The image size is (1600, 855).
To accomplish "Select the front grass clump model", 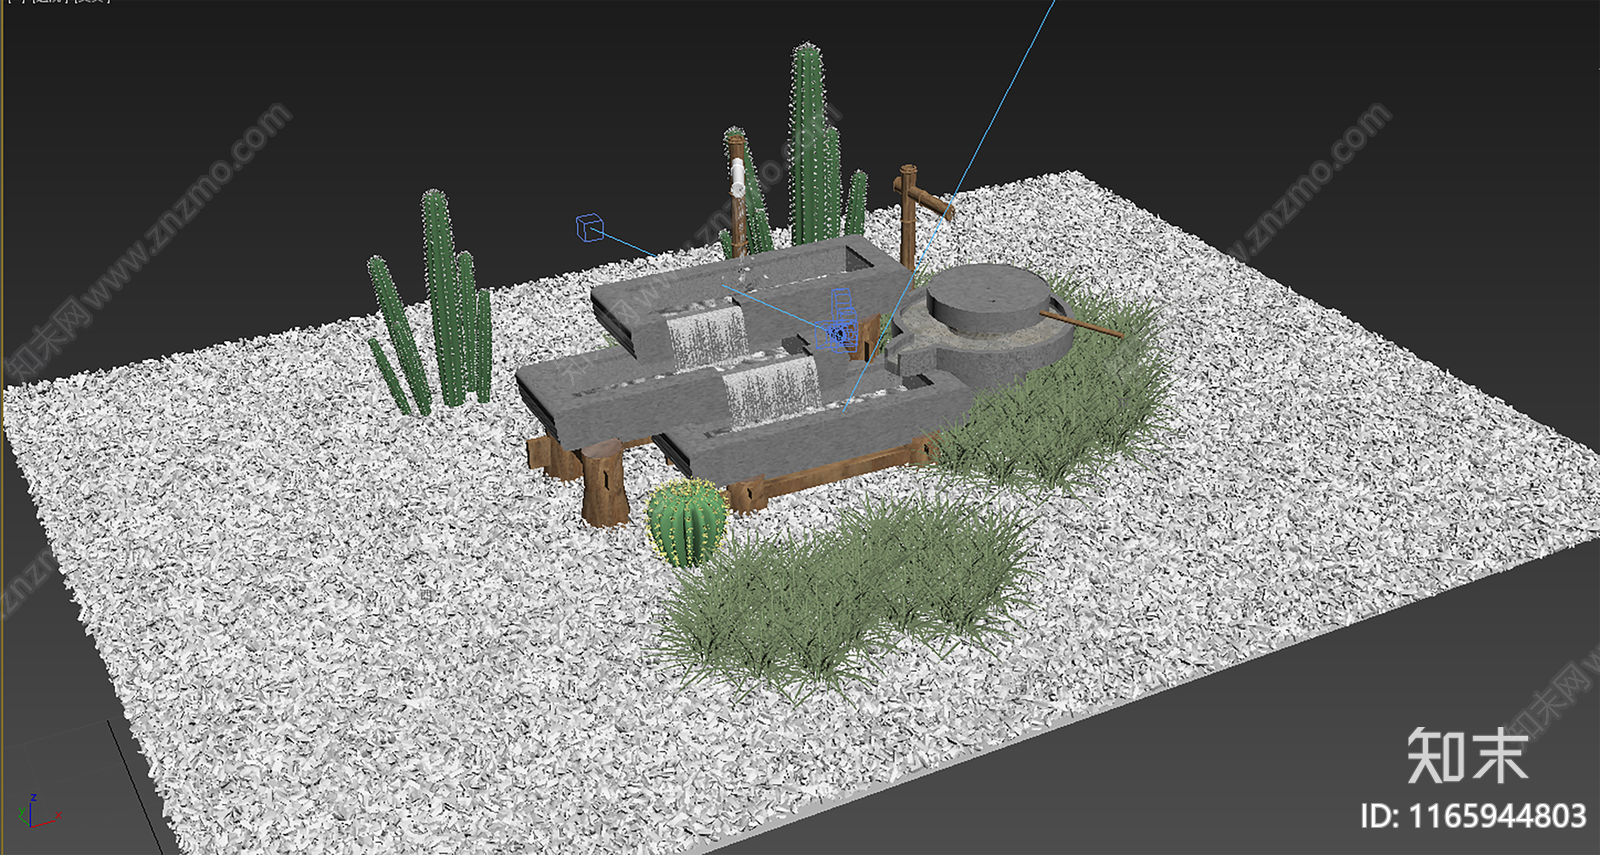I will (846, 596).
